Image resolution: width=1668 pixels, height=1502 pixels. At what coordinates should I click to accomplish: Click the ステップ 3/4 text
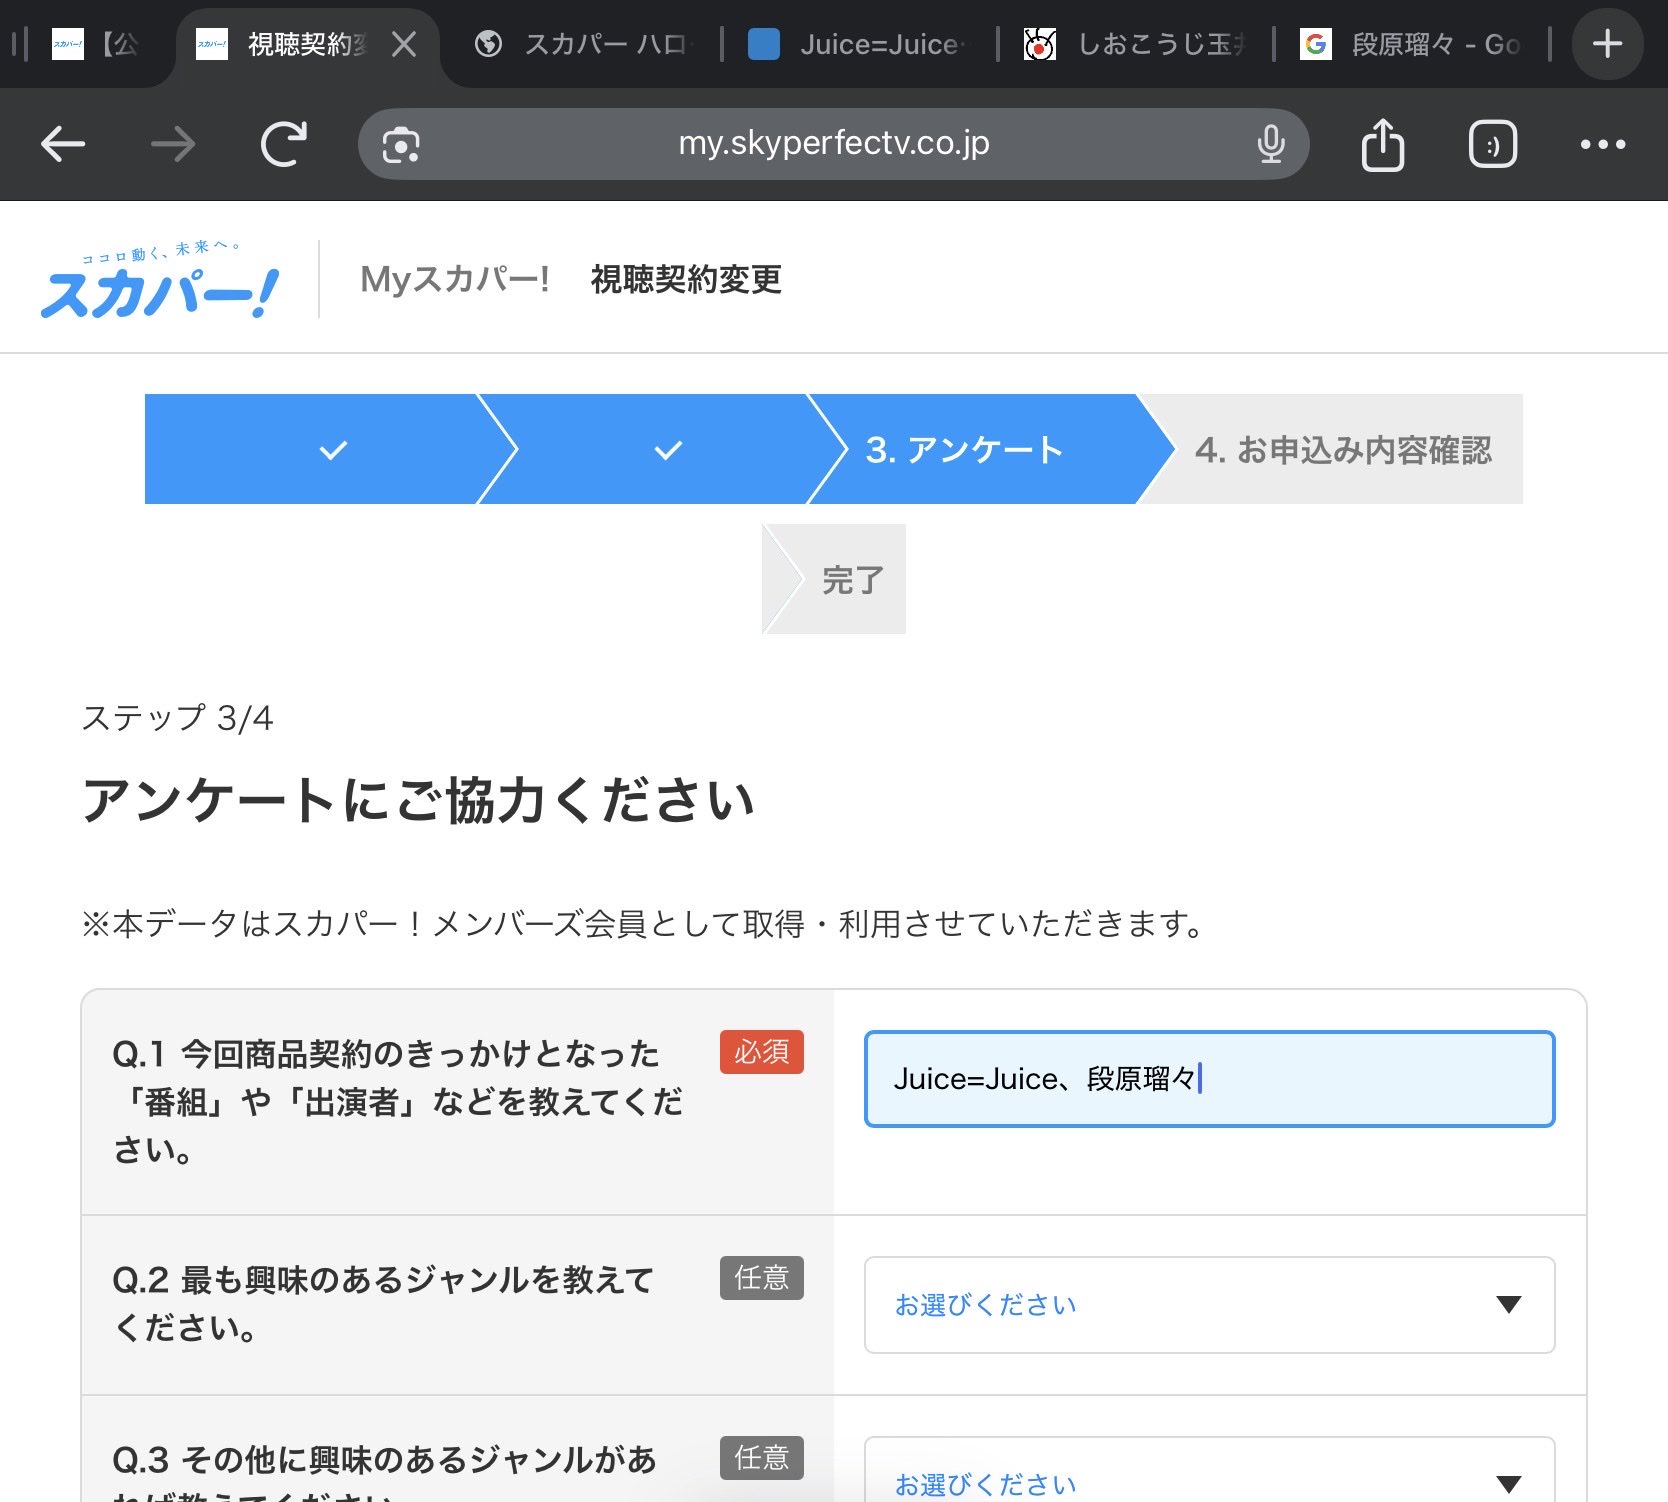177,718
